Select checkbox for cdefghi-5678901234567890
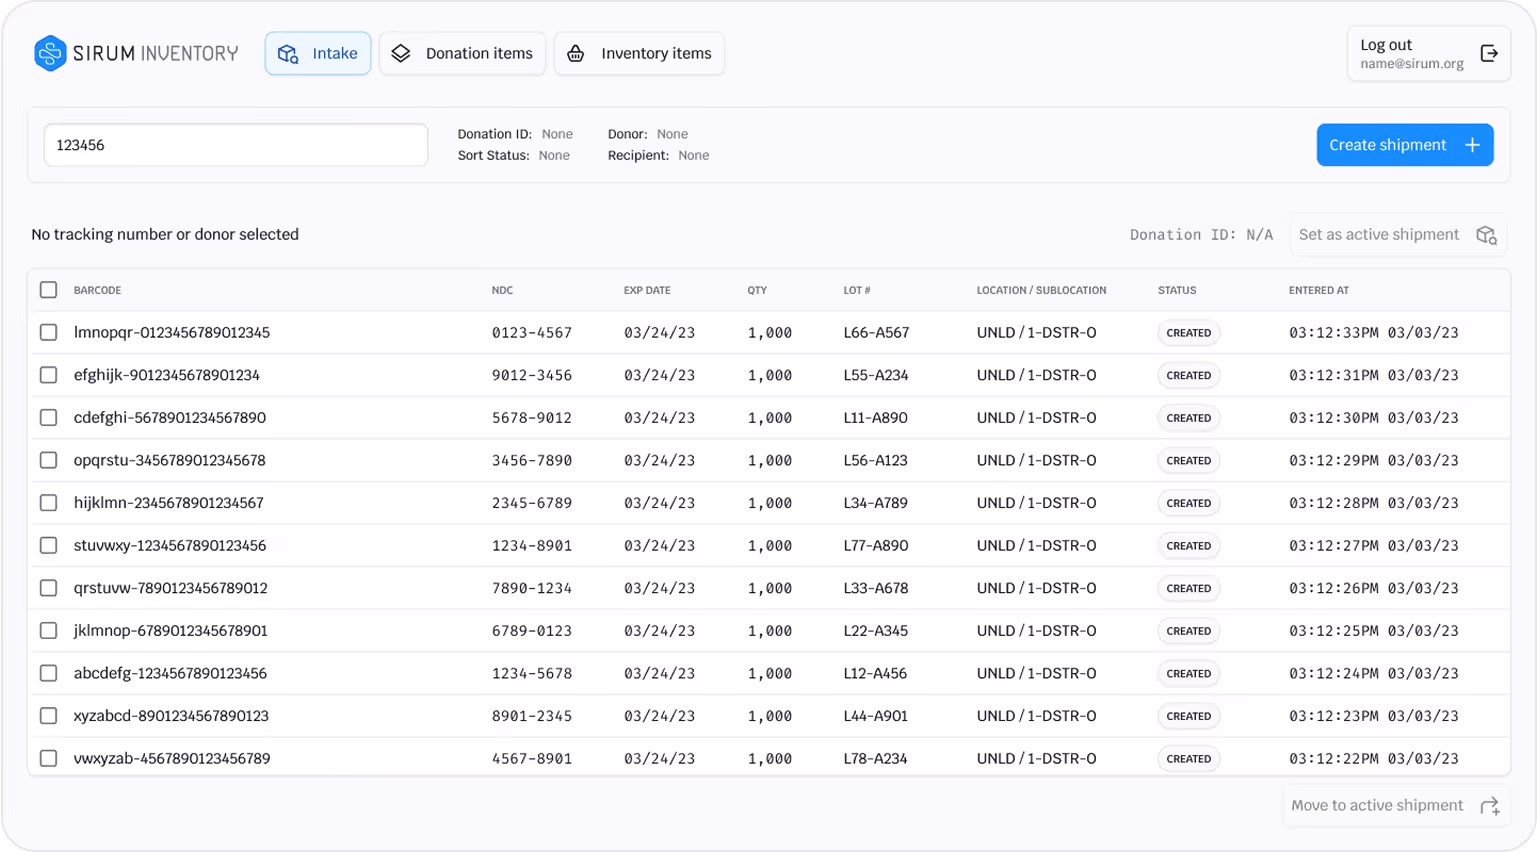This screenshot has width=1537, height=852. (48, 418)
